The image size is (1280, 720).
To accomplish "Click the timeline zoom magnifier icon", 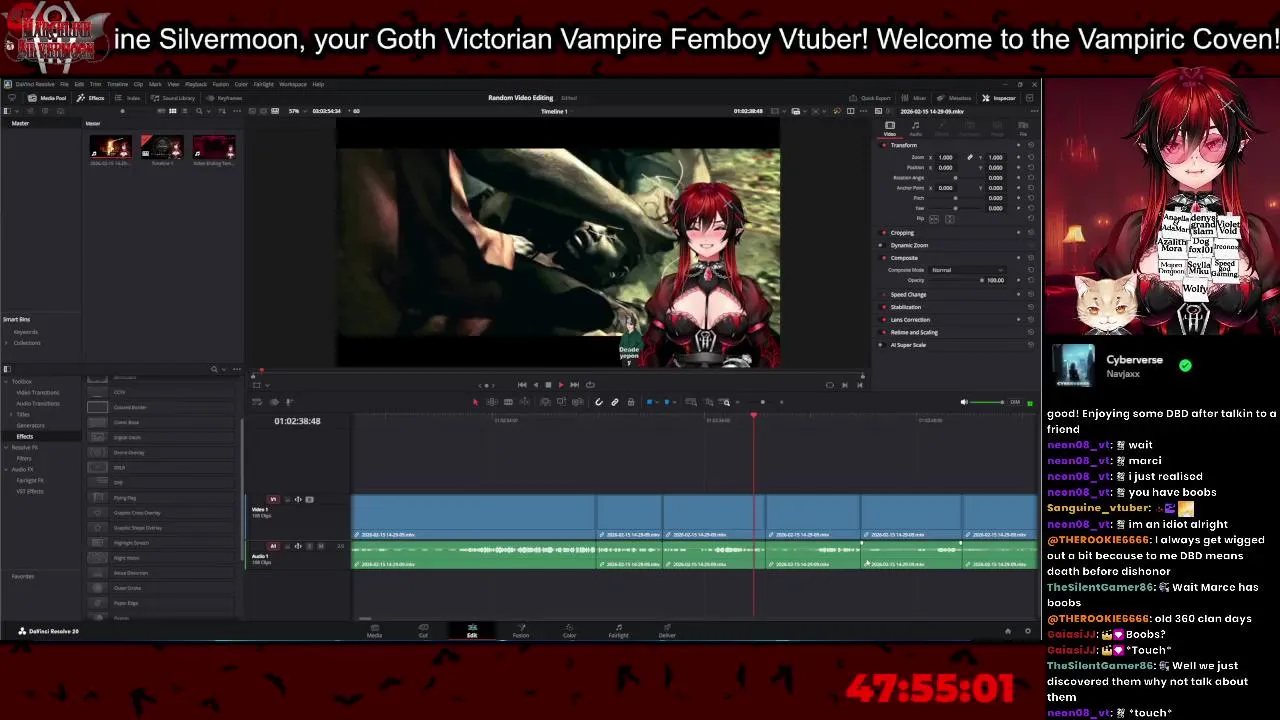I will point(725,402).
